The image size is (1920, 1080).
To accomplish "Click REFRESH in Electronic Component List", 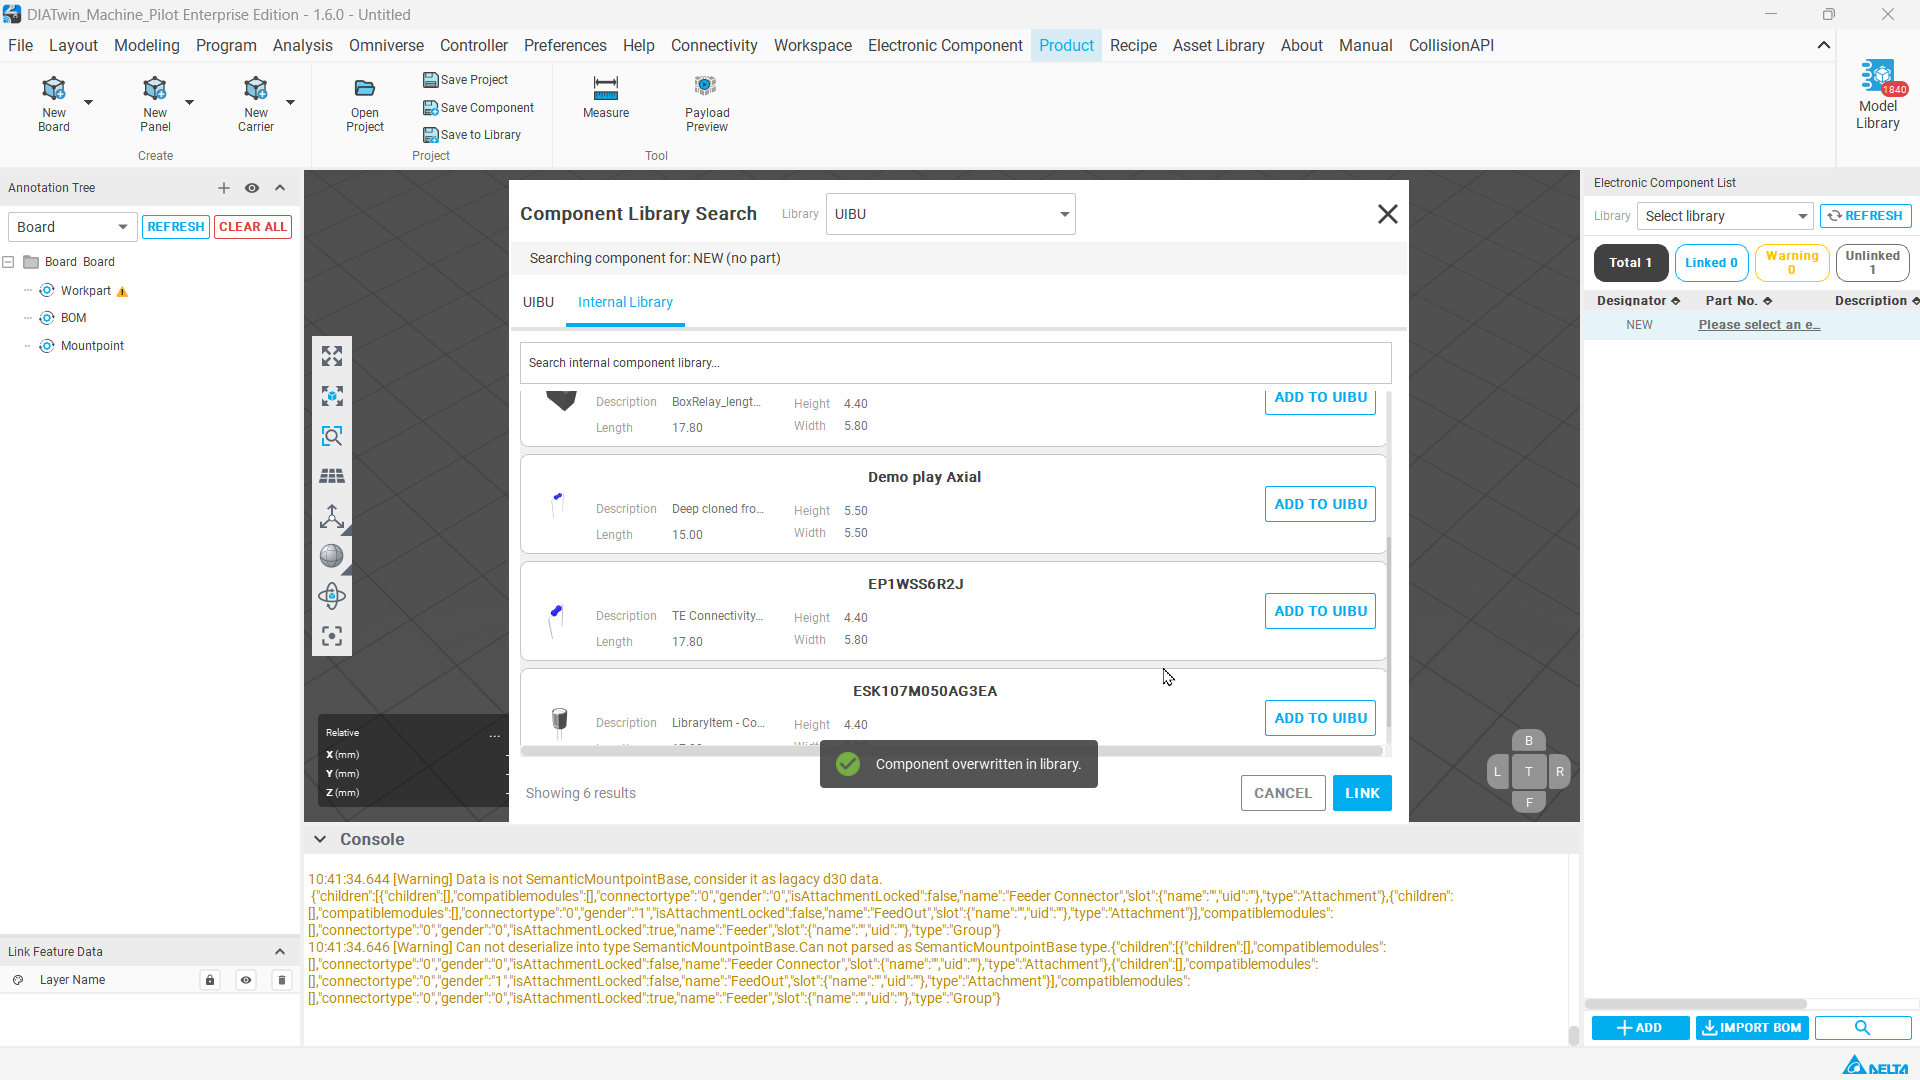I will (1866, 216).
